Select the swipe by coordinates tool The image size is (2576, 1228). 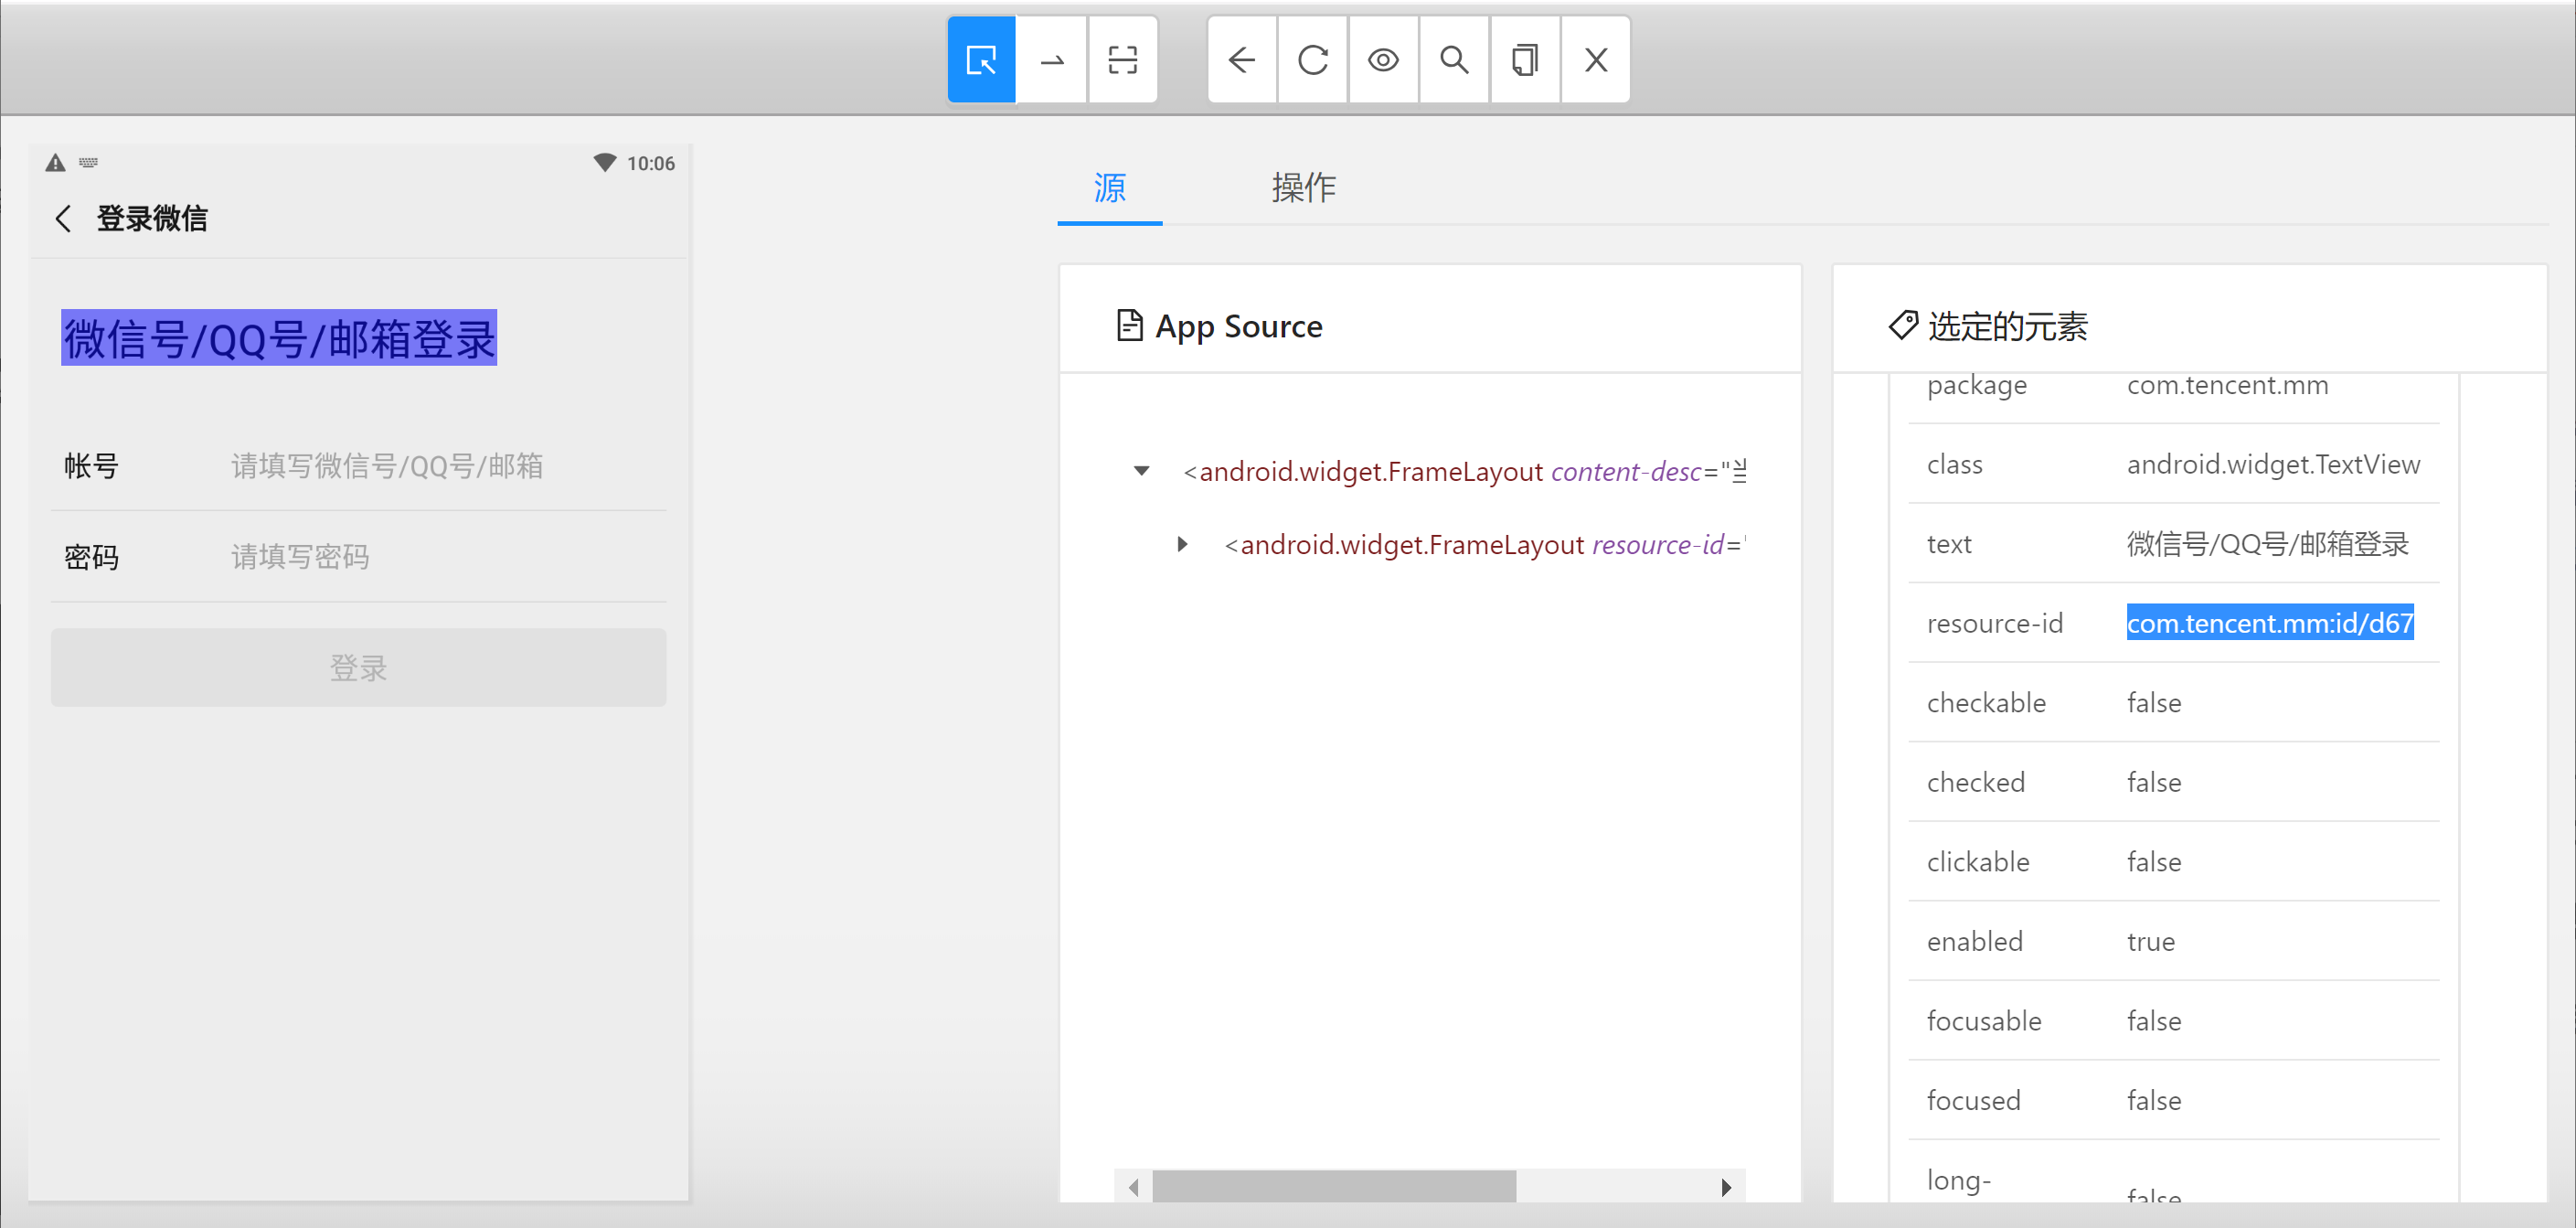[x=1052, y=60]
